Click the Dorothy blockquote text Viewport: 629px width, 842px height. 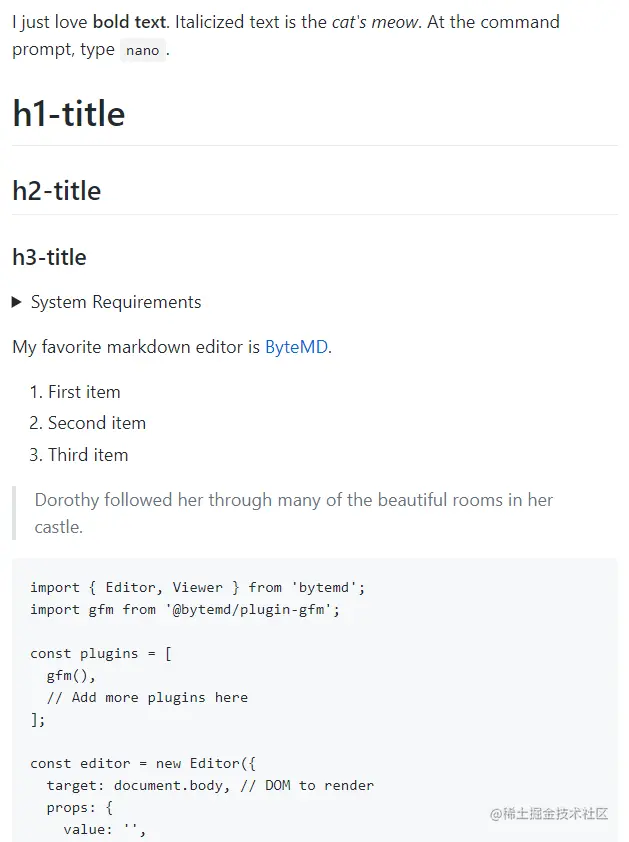pyautogui.click(x=294, y=513)
